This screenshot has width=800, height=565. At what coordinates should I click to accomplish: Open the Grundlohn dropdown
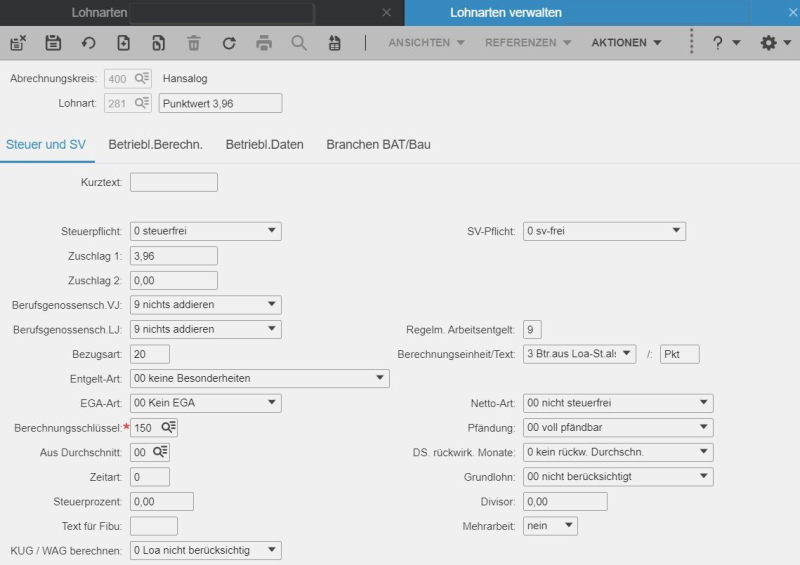pyautogui.click(x=618, y=476)
